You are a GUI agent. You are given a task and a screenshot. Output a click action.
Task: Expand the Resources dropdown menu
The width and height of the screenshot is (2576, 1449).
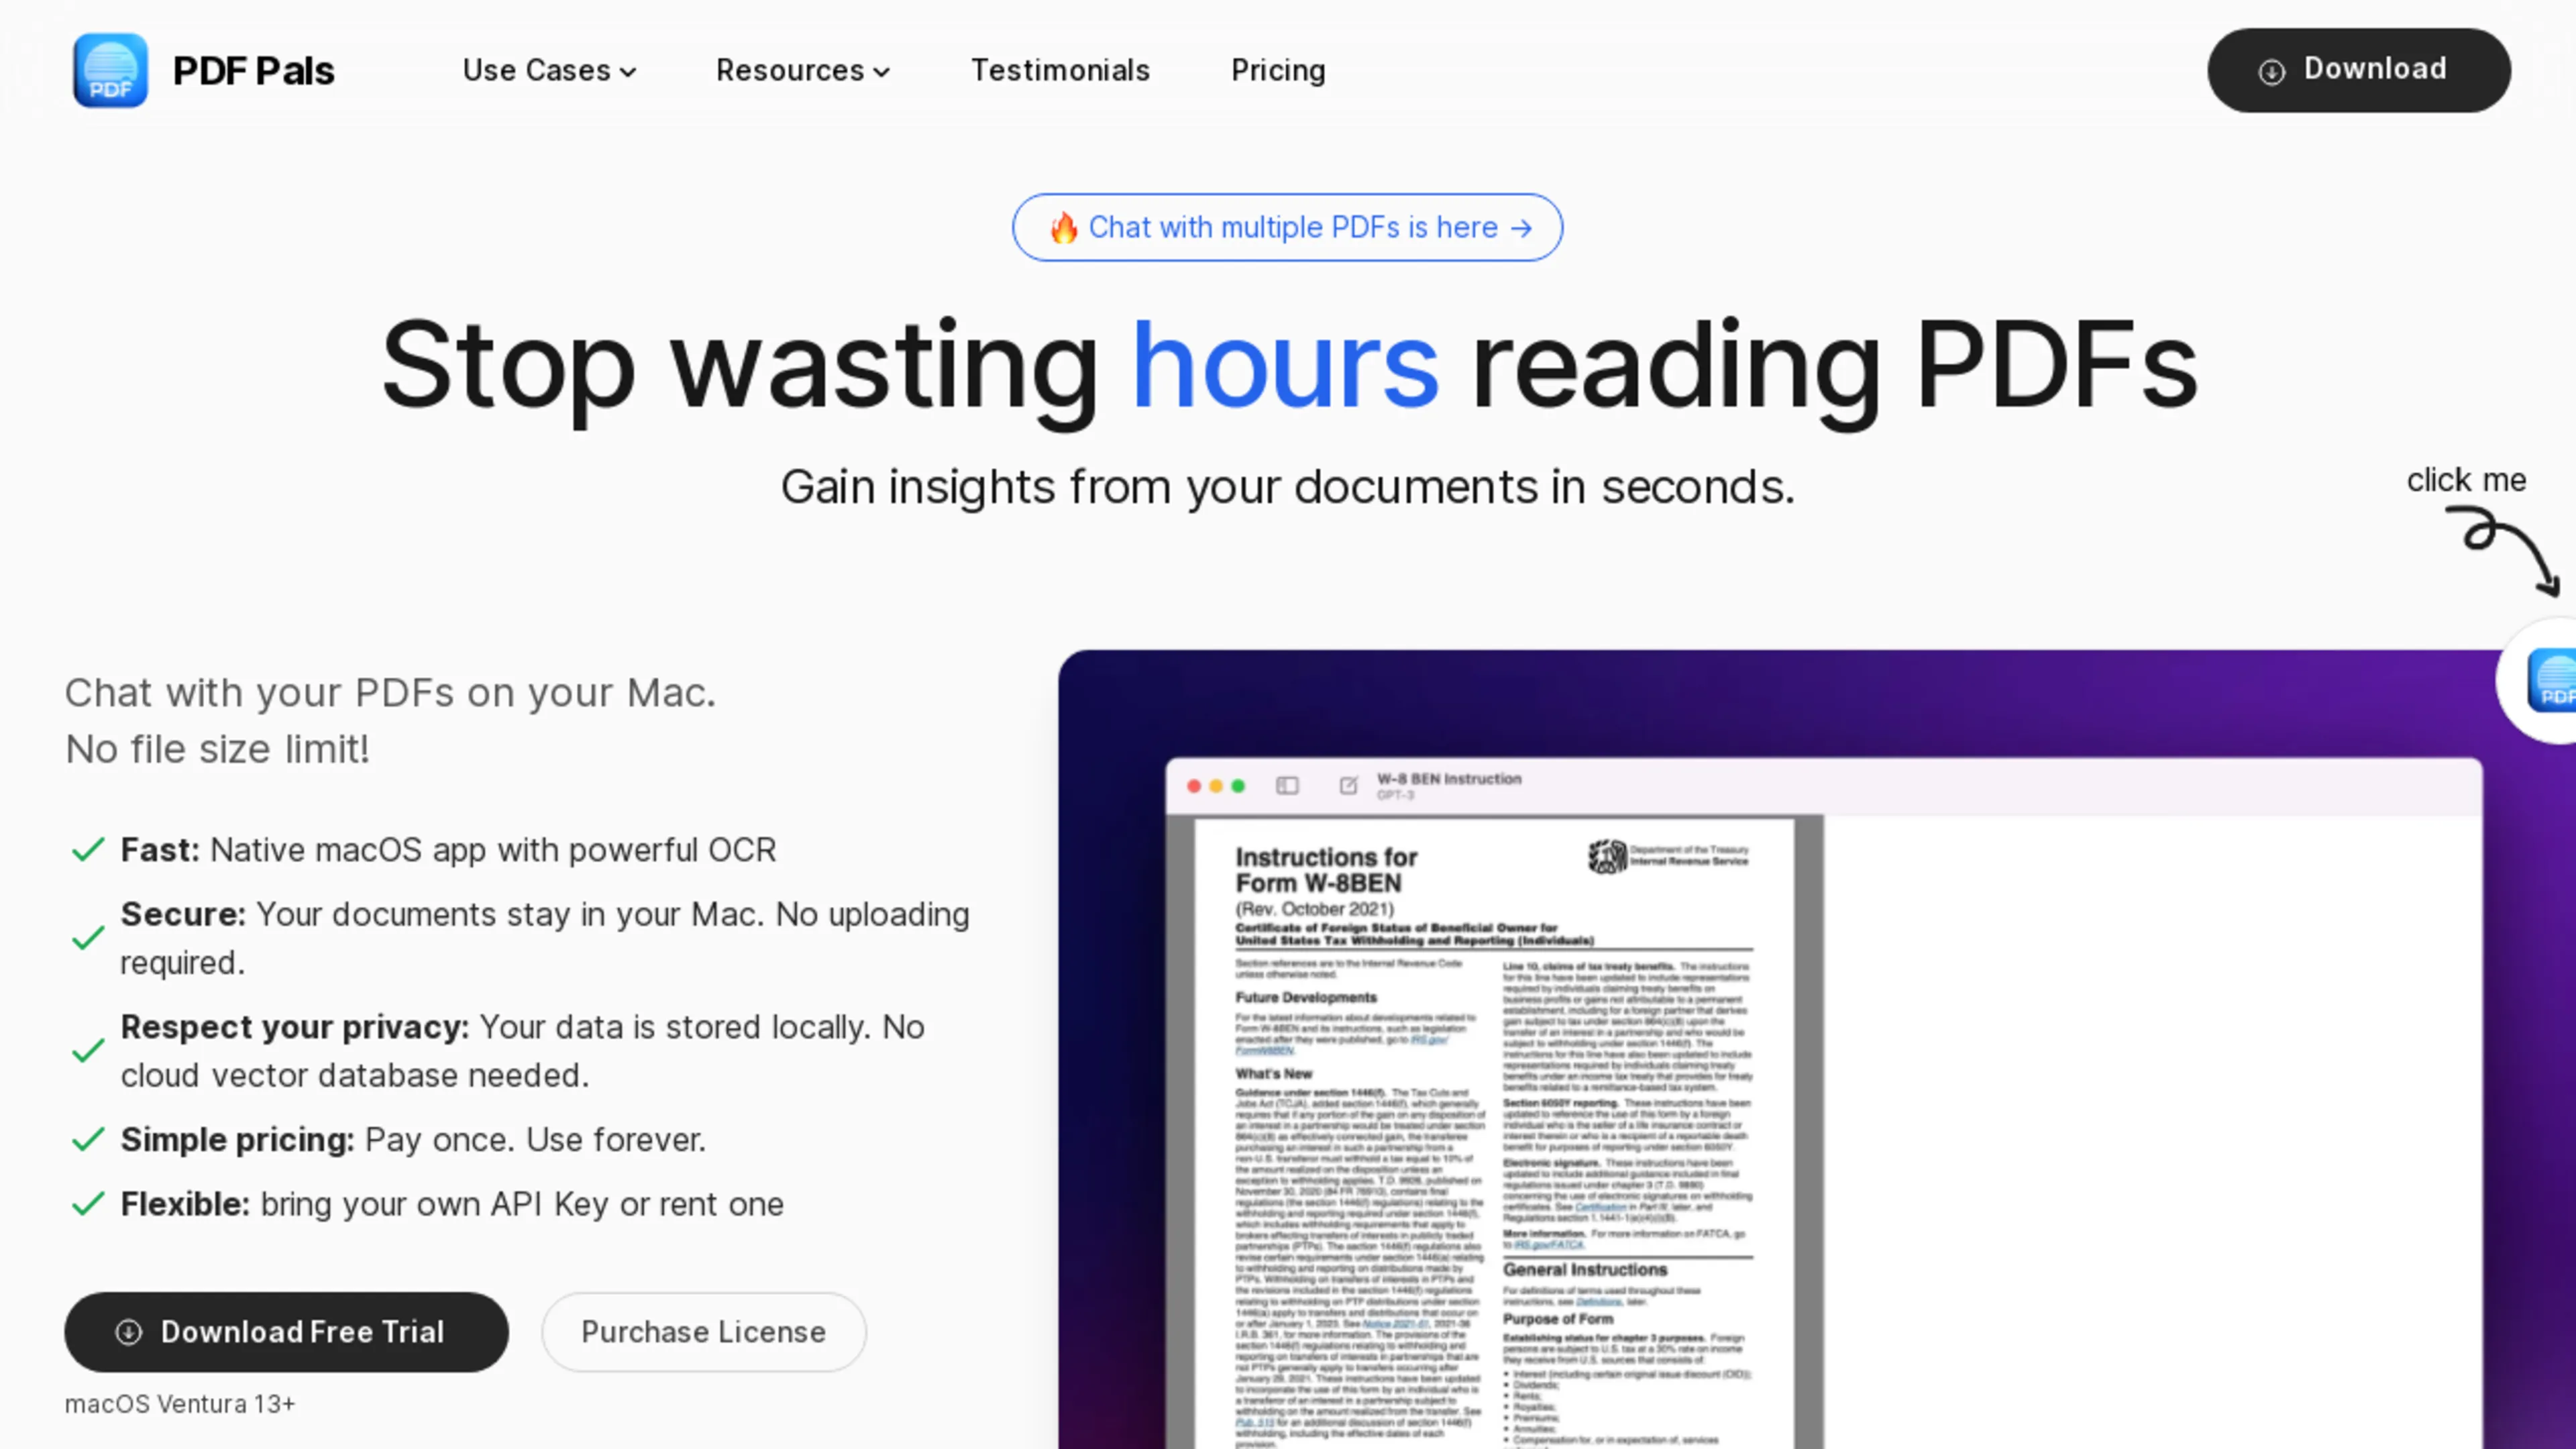(x=803, y=71)
